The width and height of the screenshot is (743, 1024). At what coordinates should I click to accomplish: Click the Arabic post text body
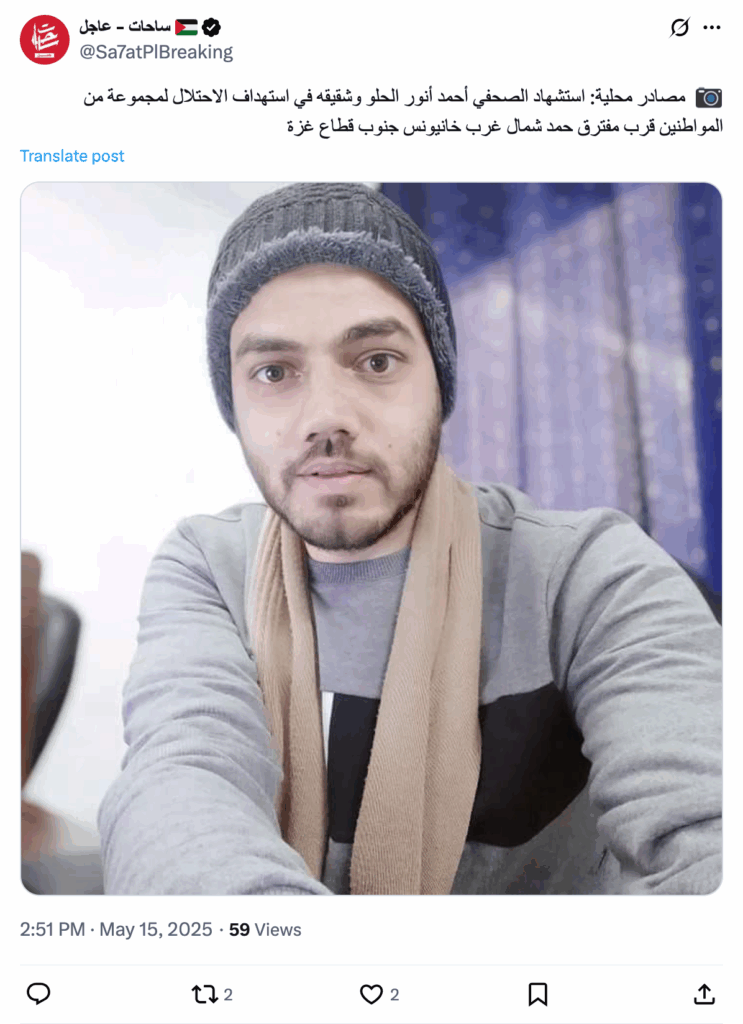tap(403, 111)
